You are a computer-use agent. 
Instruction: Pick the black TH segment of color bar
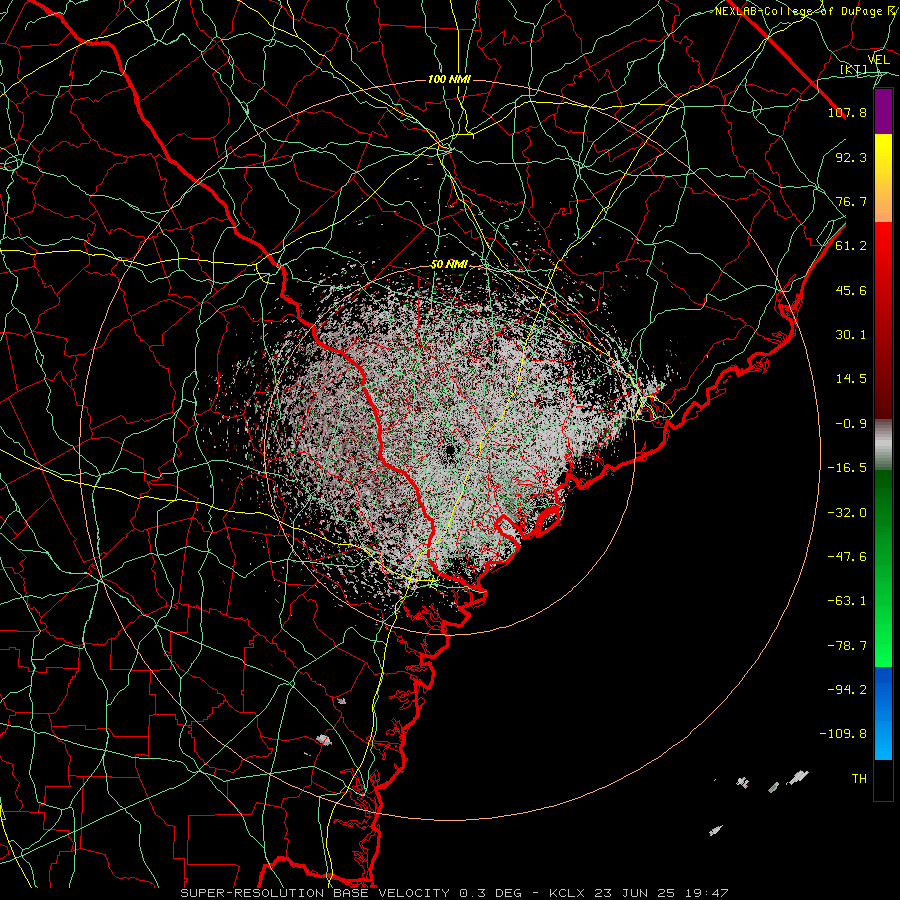pos(883,779)
